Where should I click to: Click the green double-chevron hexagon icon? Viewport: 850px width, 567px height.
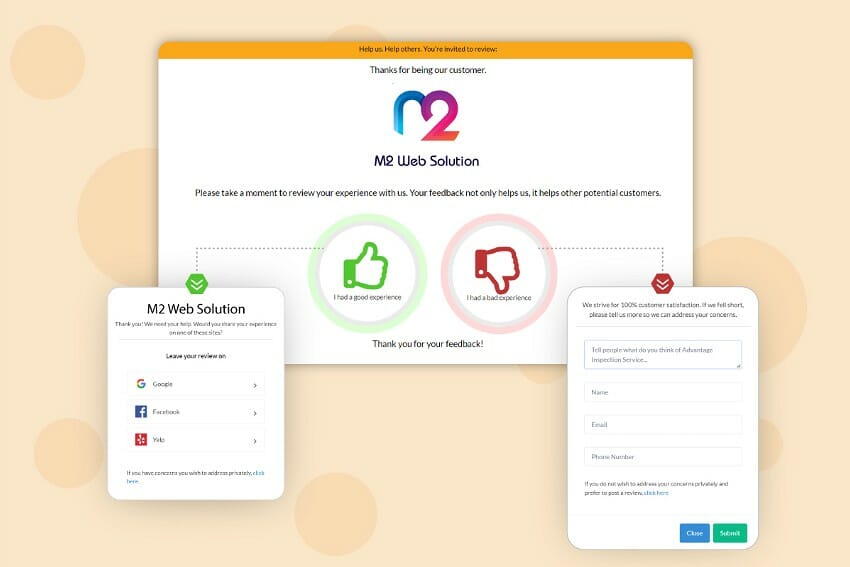196,284
